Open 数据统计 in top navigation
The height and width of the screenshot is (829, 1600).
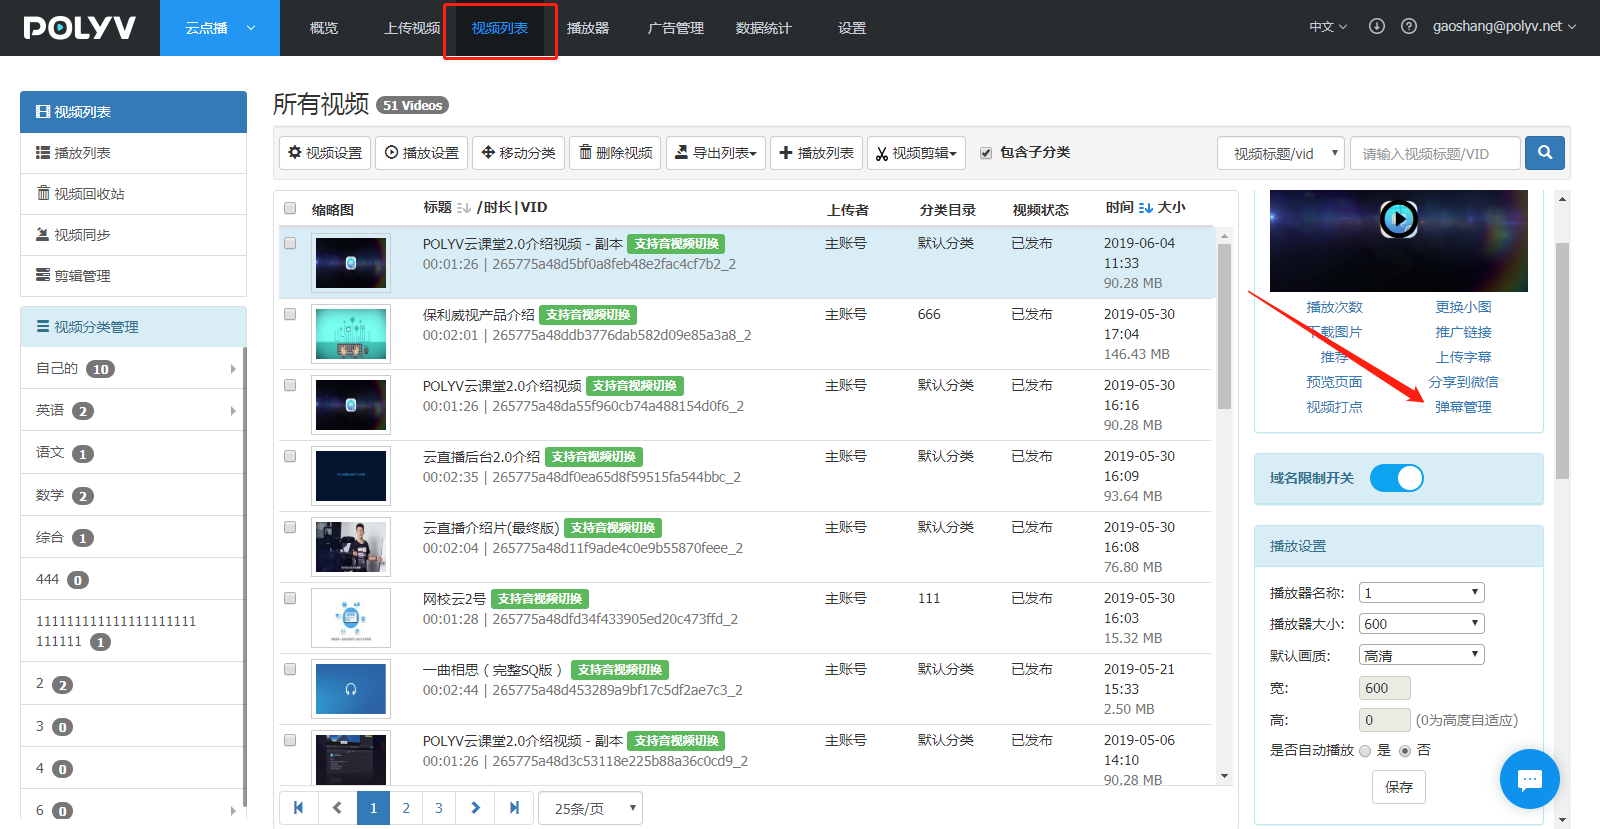pyautogui.click(x=764, y=28)
